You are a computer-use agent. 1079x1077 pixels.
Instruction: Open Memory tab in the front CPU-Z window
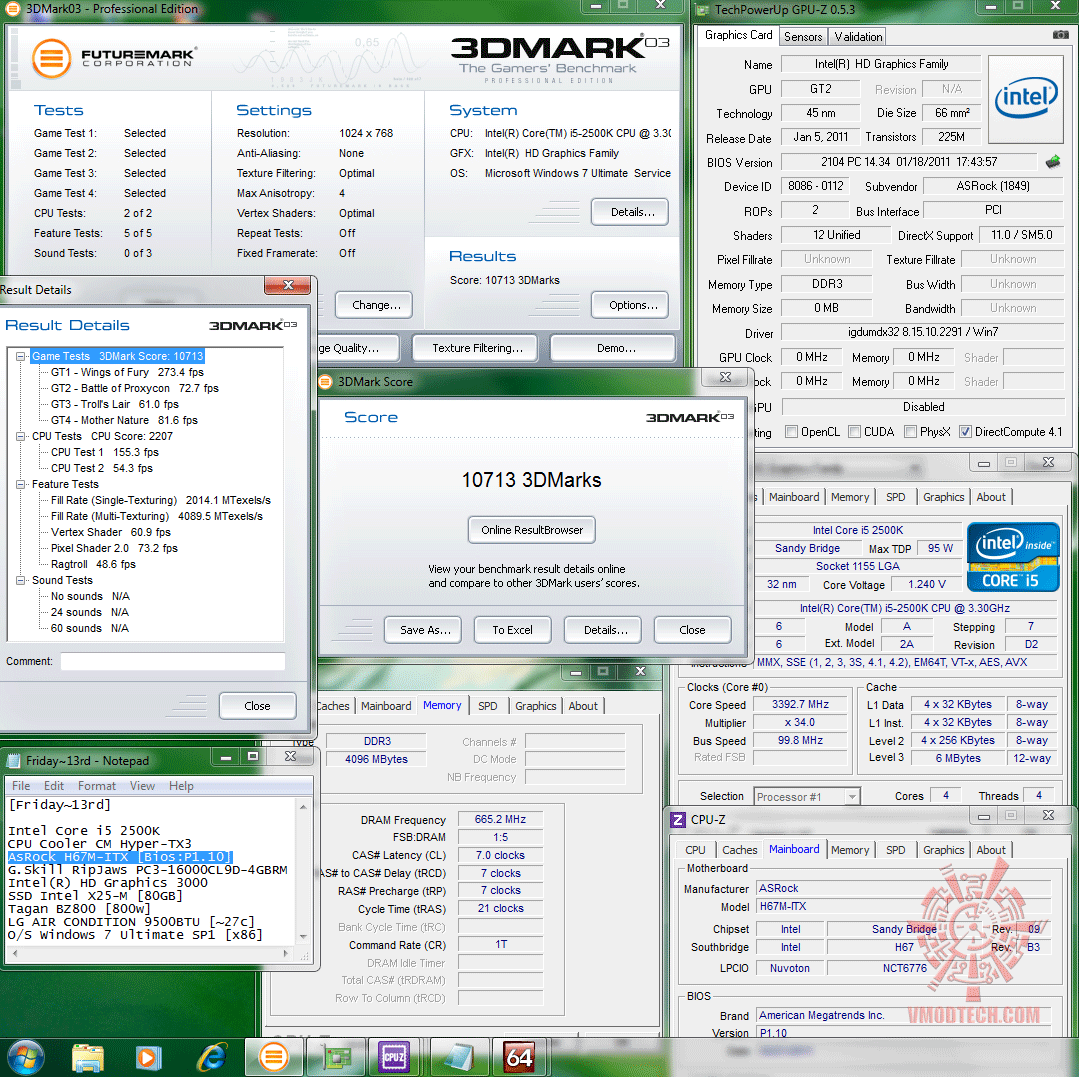coord(850,850)
